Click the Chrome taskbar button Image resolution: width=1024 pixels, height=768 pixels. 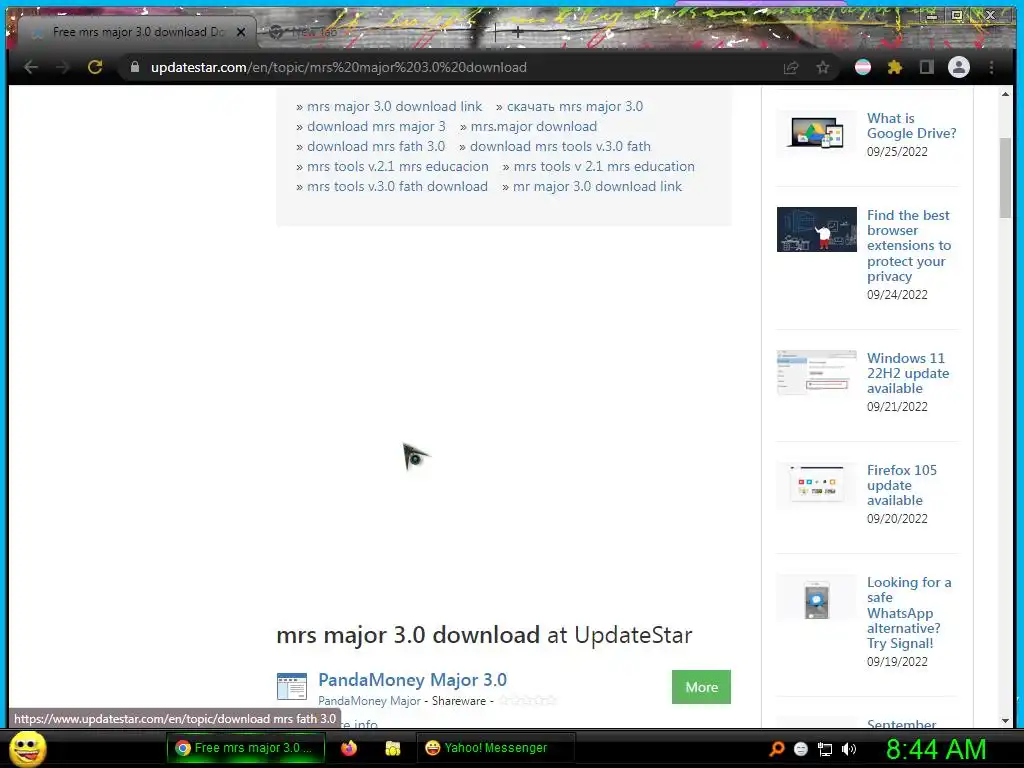(246, 748)
